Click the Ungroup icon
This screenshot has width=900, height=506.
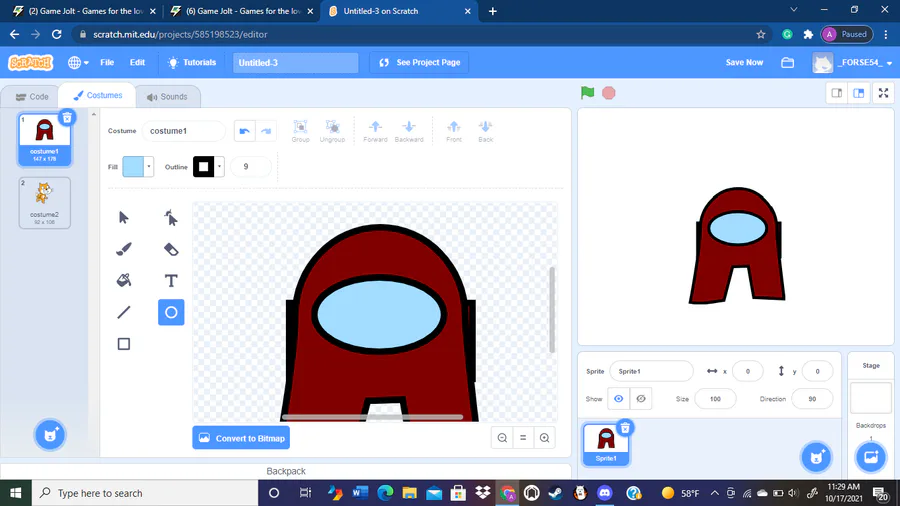332,131
